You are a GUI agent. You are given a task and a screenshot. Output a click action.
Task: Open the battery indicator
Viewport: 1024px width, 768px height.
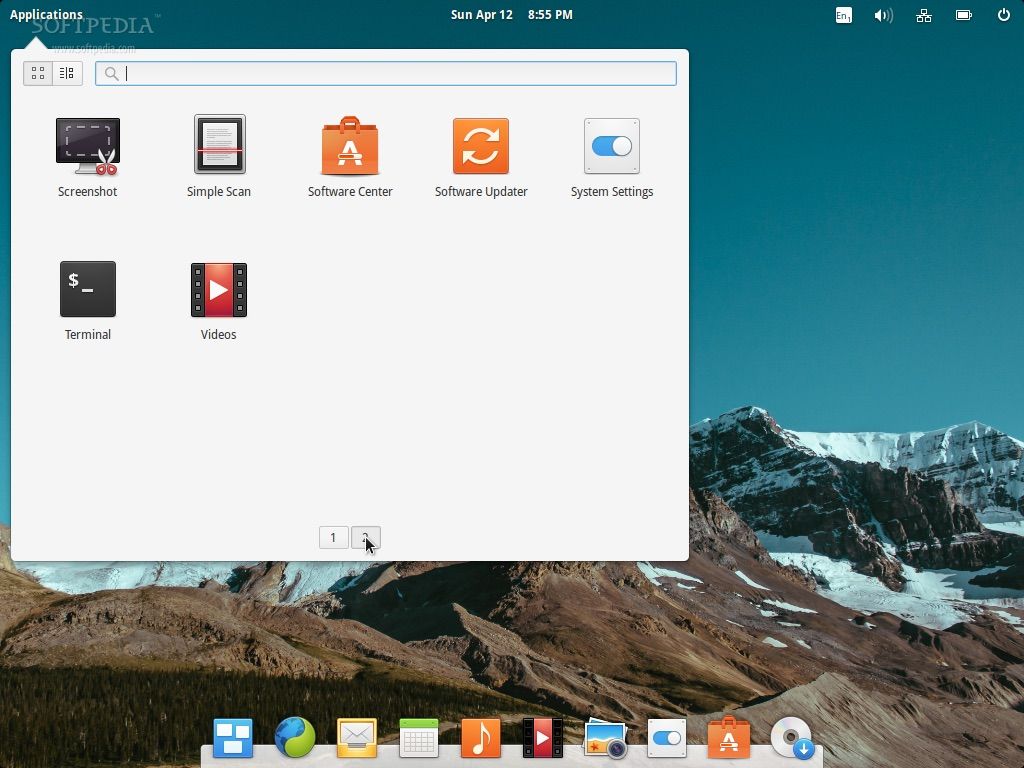click(x=964, y=15)
